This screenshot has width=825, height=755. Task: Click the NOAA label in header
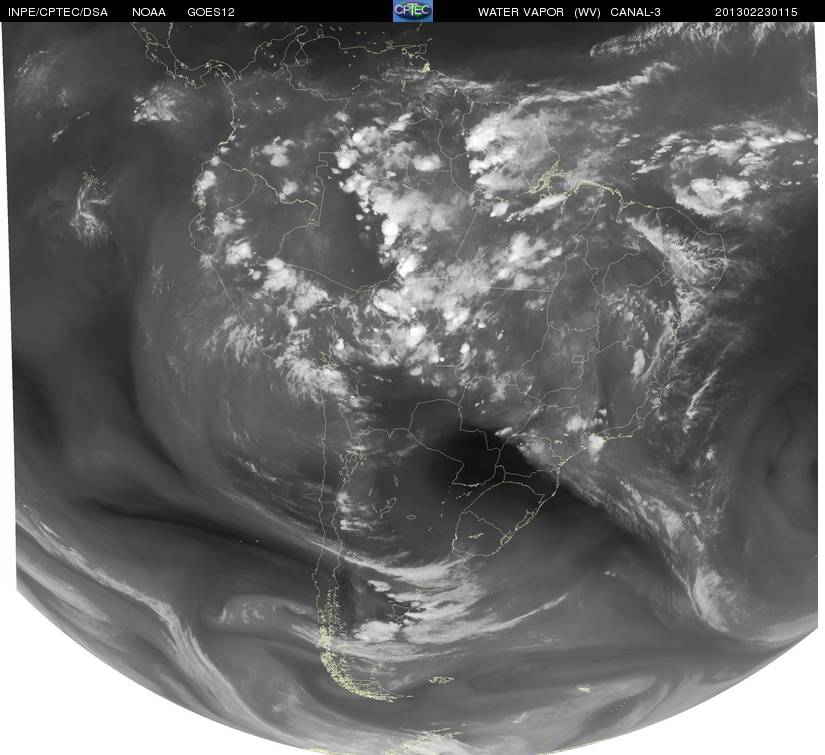point(149,12)
